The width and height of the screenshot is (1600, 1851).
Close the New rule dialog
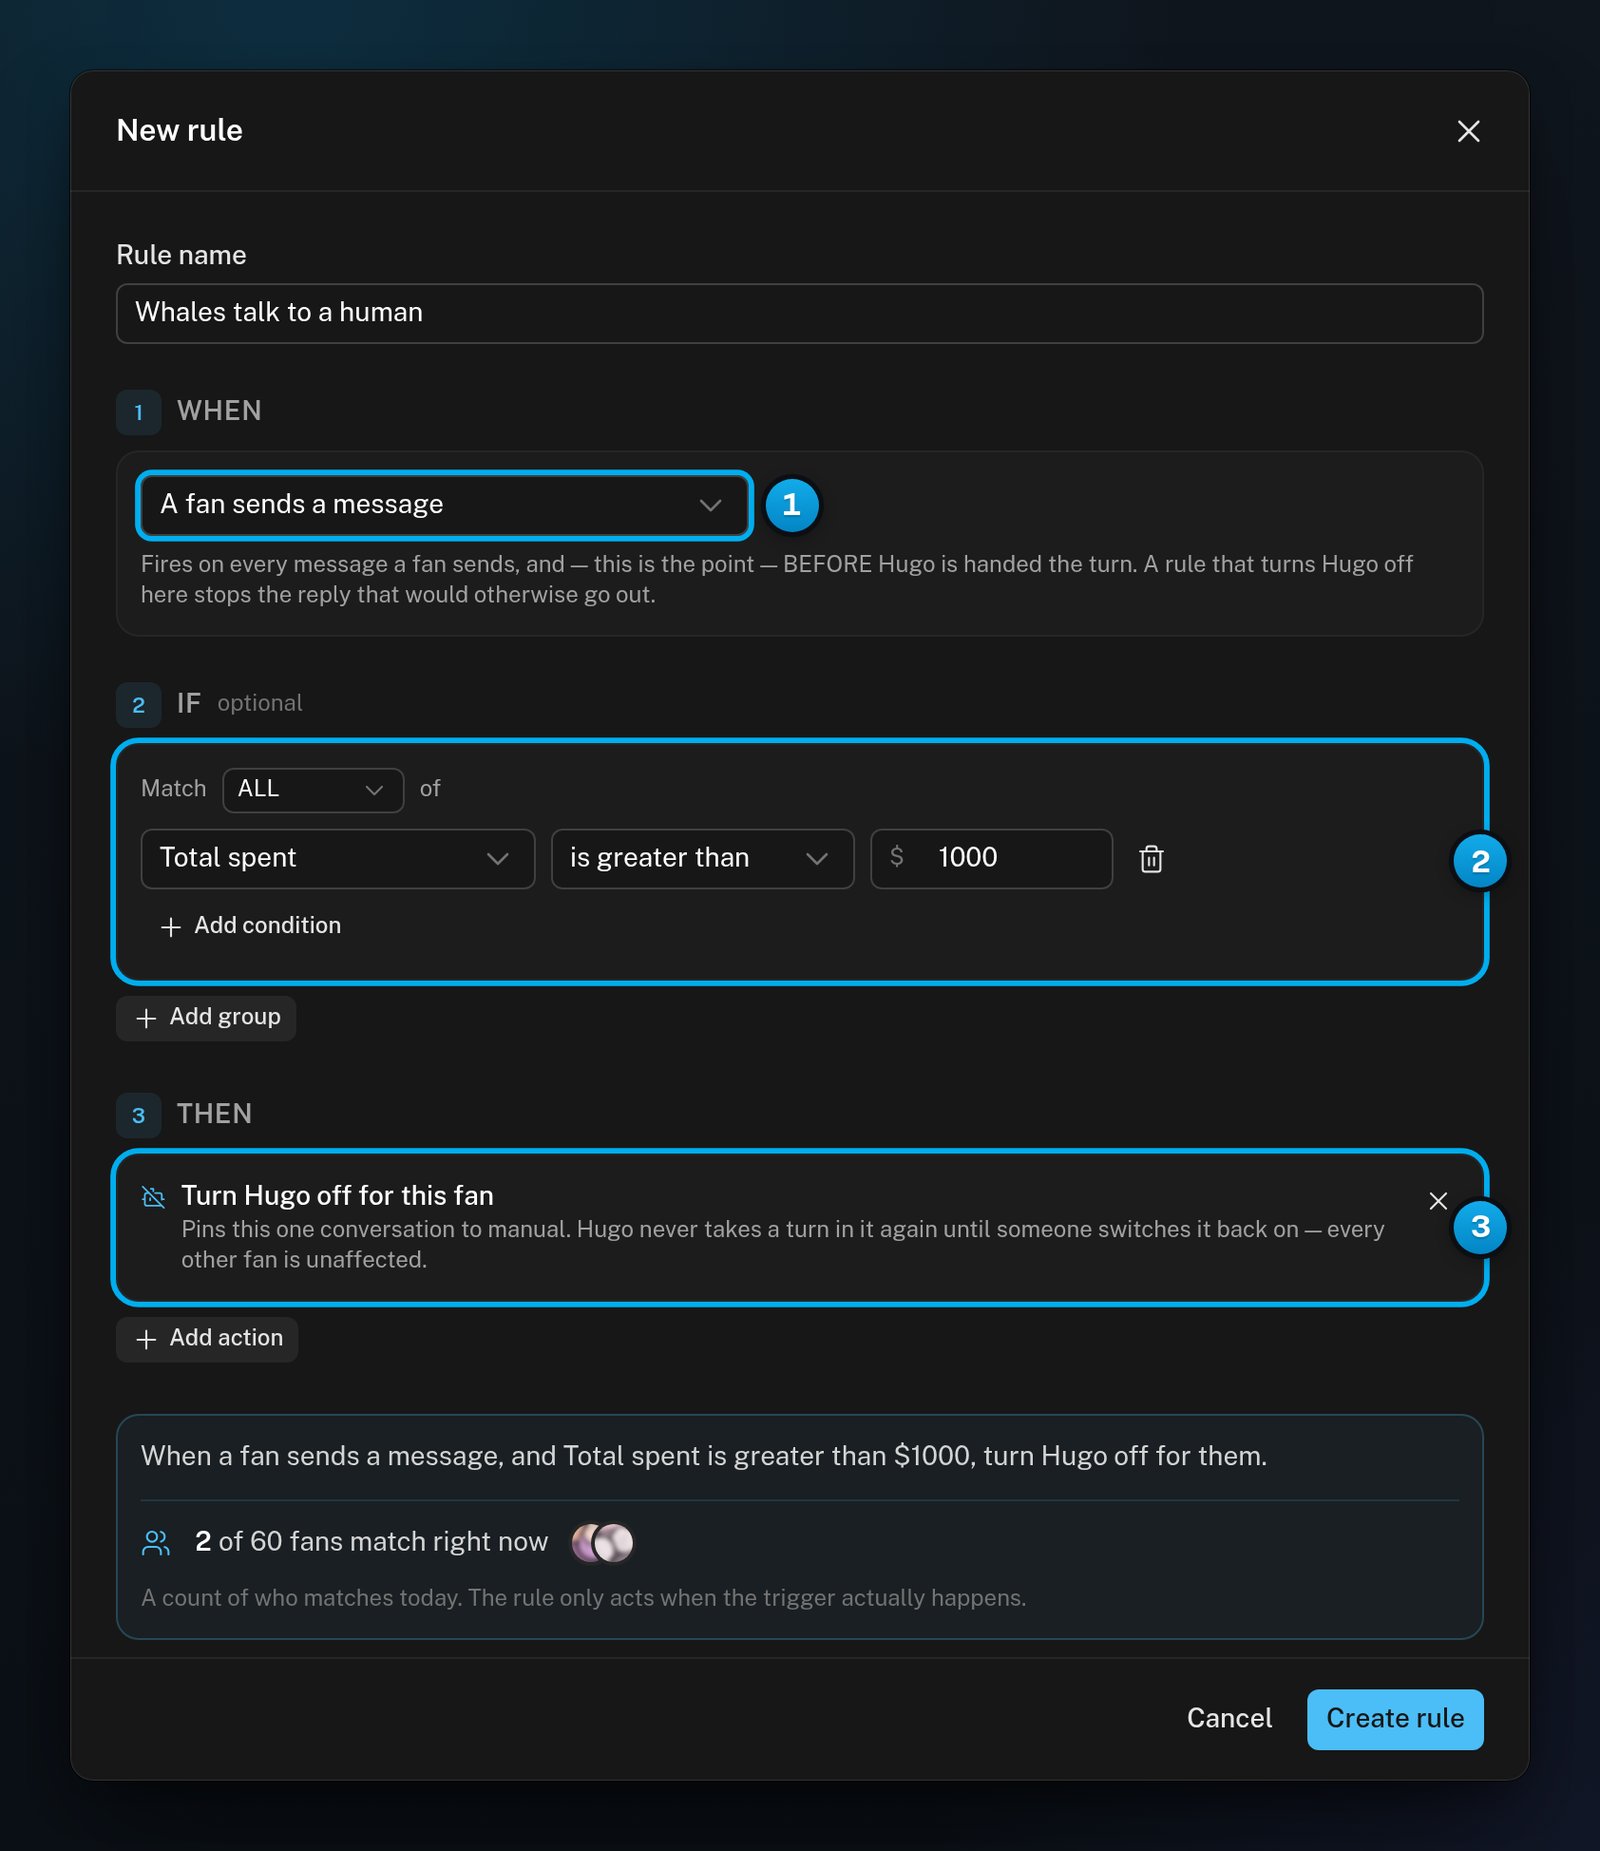1468,131
